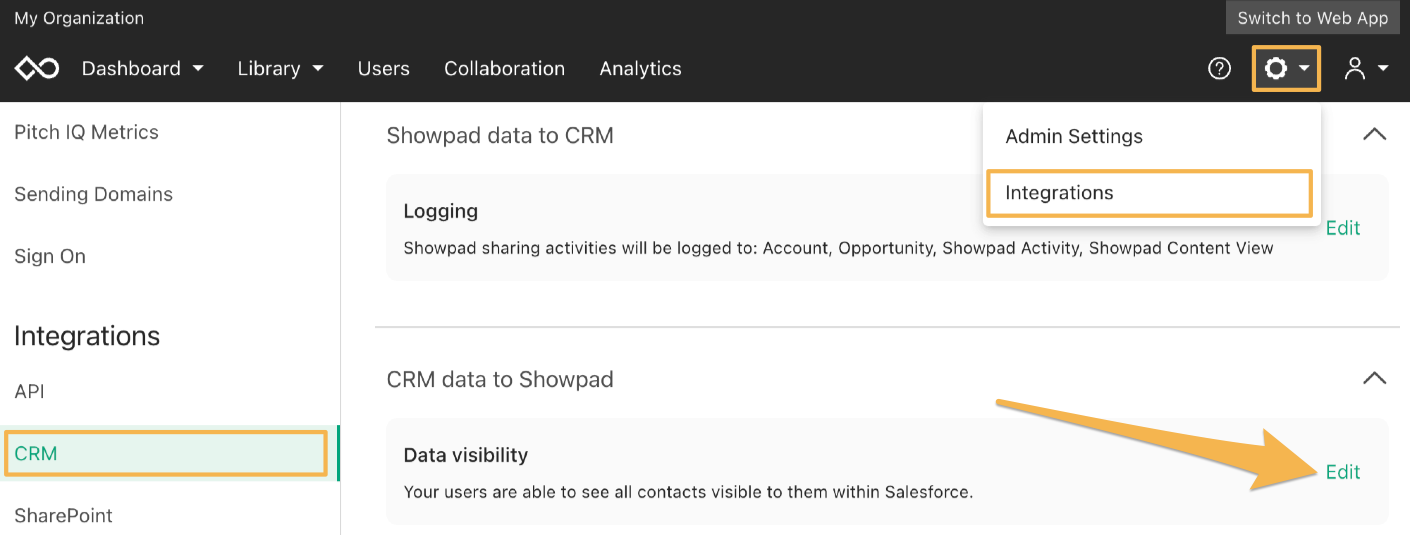Screen dimensions: 1410x535
Task: Expand the Library dropdown
Action: point(281,69)
